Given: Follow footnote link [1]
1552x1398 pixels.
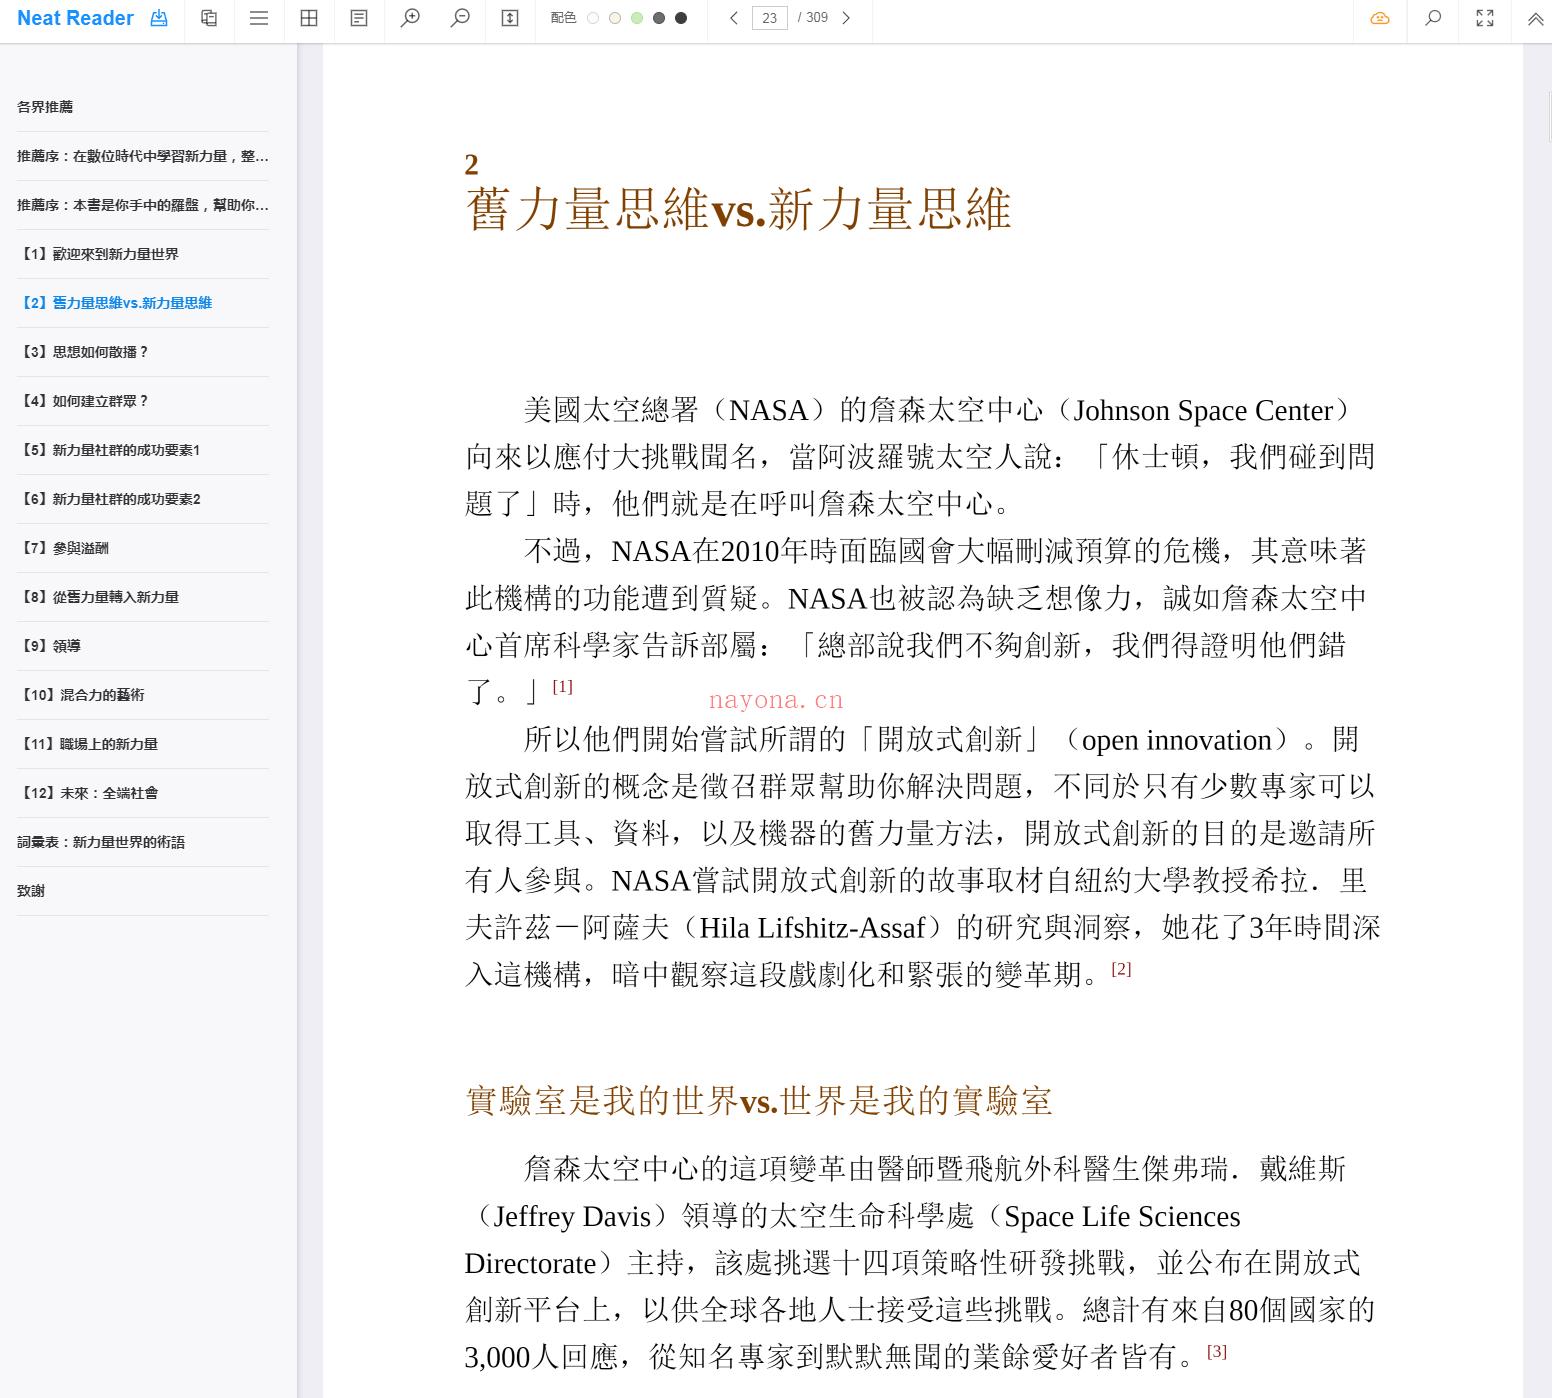Looking at the screenshot, I should (x=563, y=686).
